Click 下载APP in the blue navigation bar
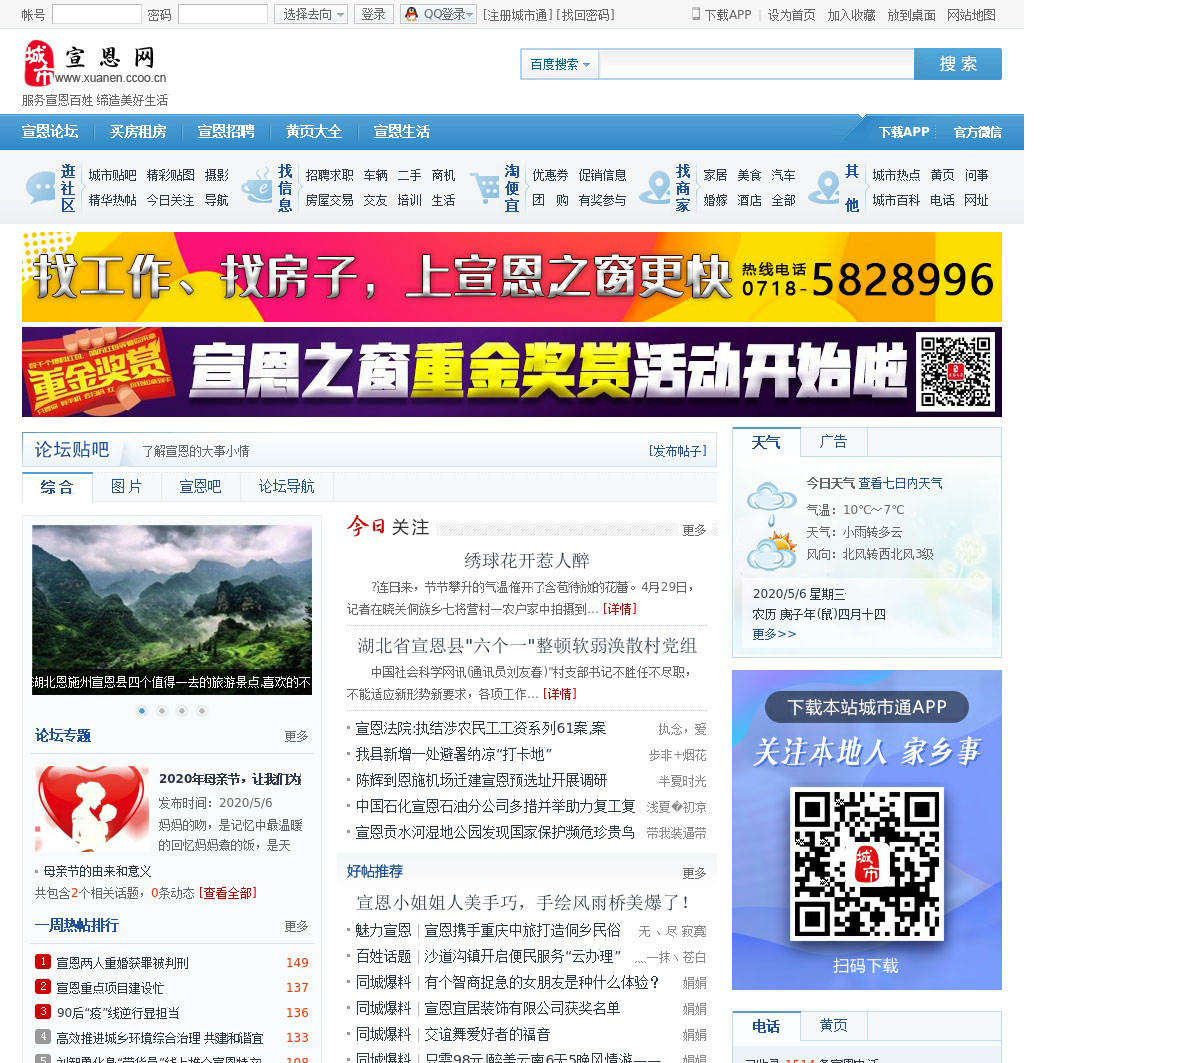Image resolution: width=1200 pixels, height=1063 pixels. (x=904, y=132)
